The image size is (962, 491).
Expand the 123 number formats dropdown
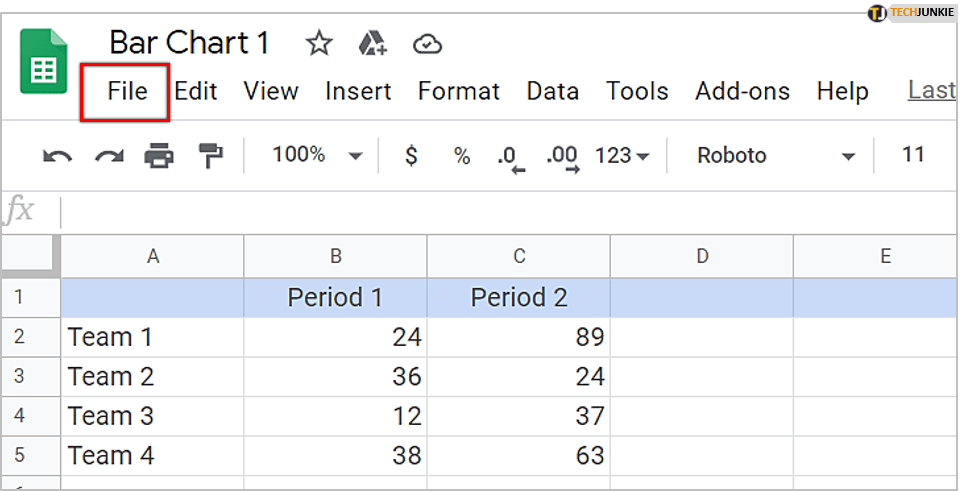click(x=622, y=155)
